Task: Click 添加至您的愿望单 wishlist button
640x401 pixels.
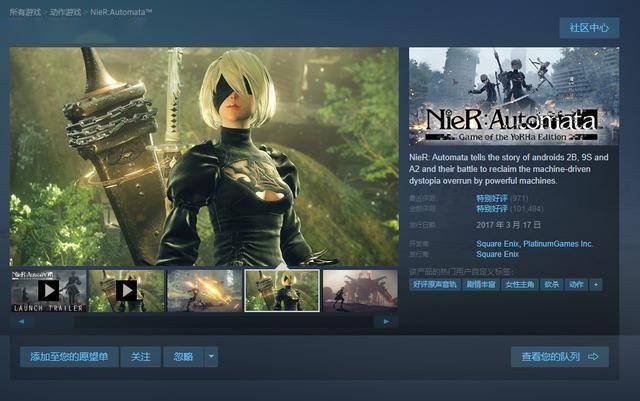Action: [69, 357]
